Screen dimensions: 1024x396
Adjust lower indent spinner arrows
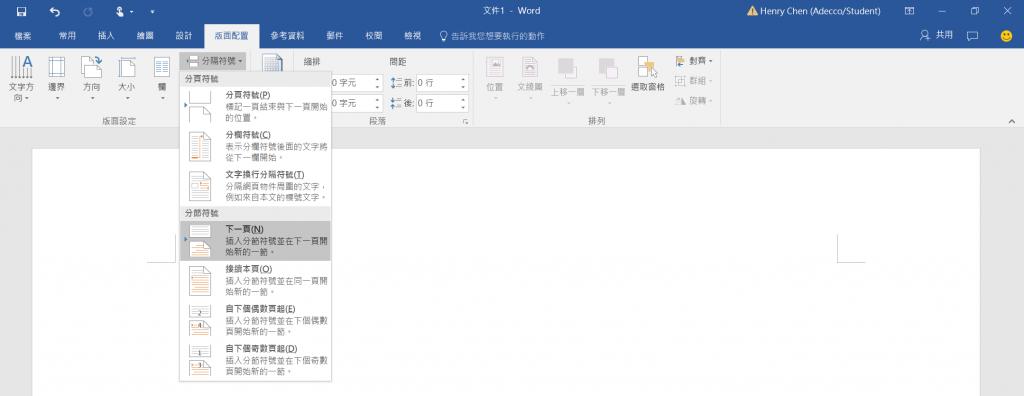[x=377, y=103]
